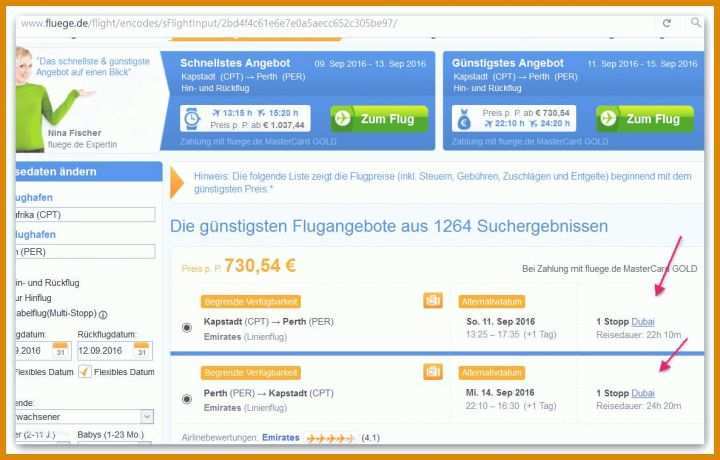Click the info icon next to Gabelflug(Multi-Stopp)
The height and width of the screenshot is (460, 720).
103,315
